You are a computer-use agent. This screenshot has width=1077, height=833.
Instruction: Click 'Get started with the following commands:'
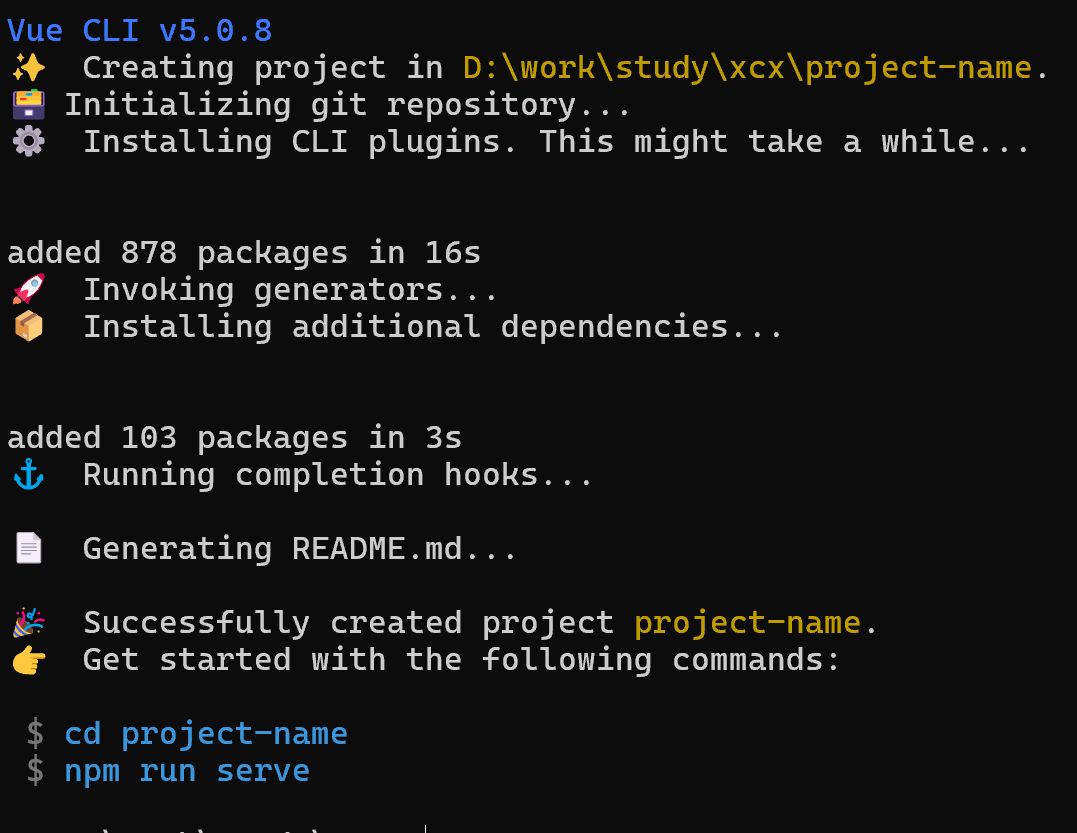(x=462, y=660)
